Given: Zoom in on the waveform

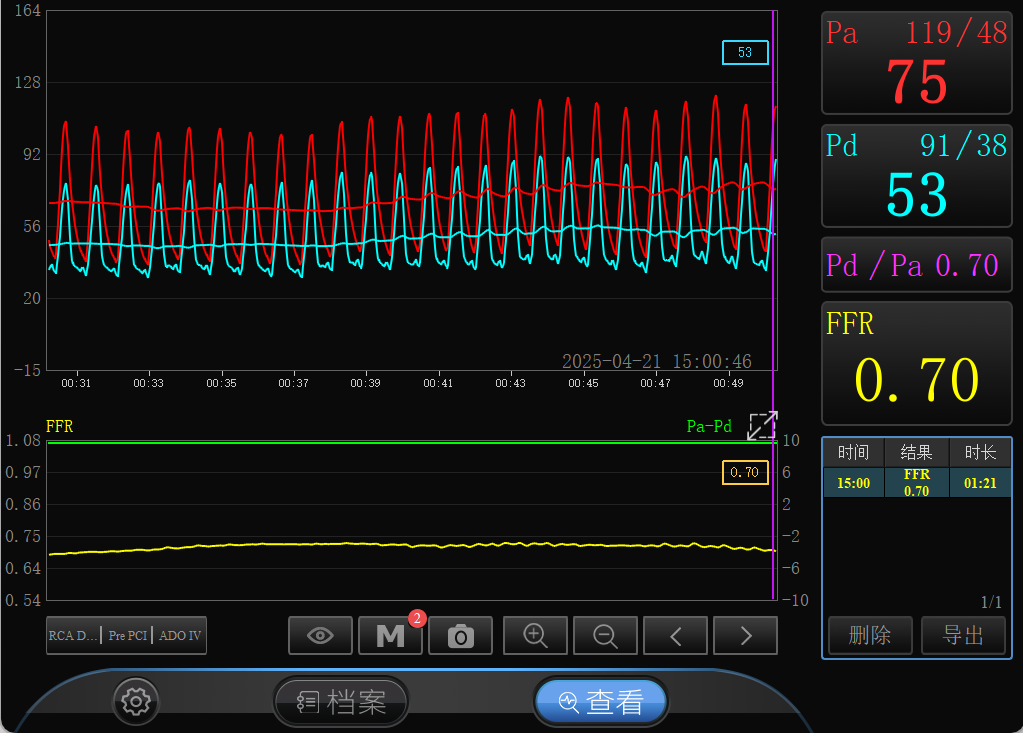Looking at the screenshot, I should 535,635.
